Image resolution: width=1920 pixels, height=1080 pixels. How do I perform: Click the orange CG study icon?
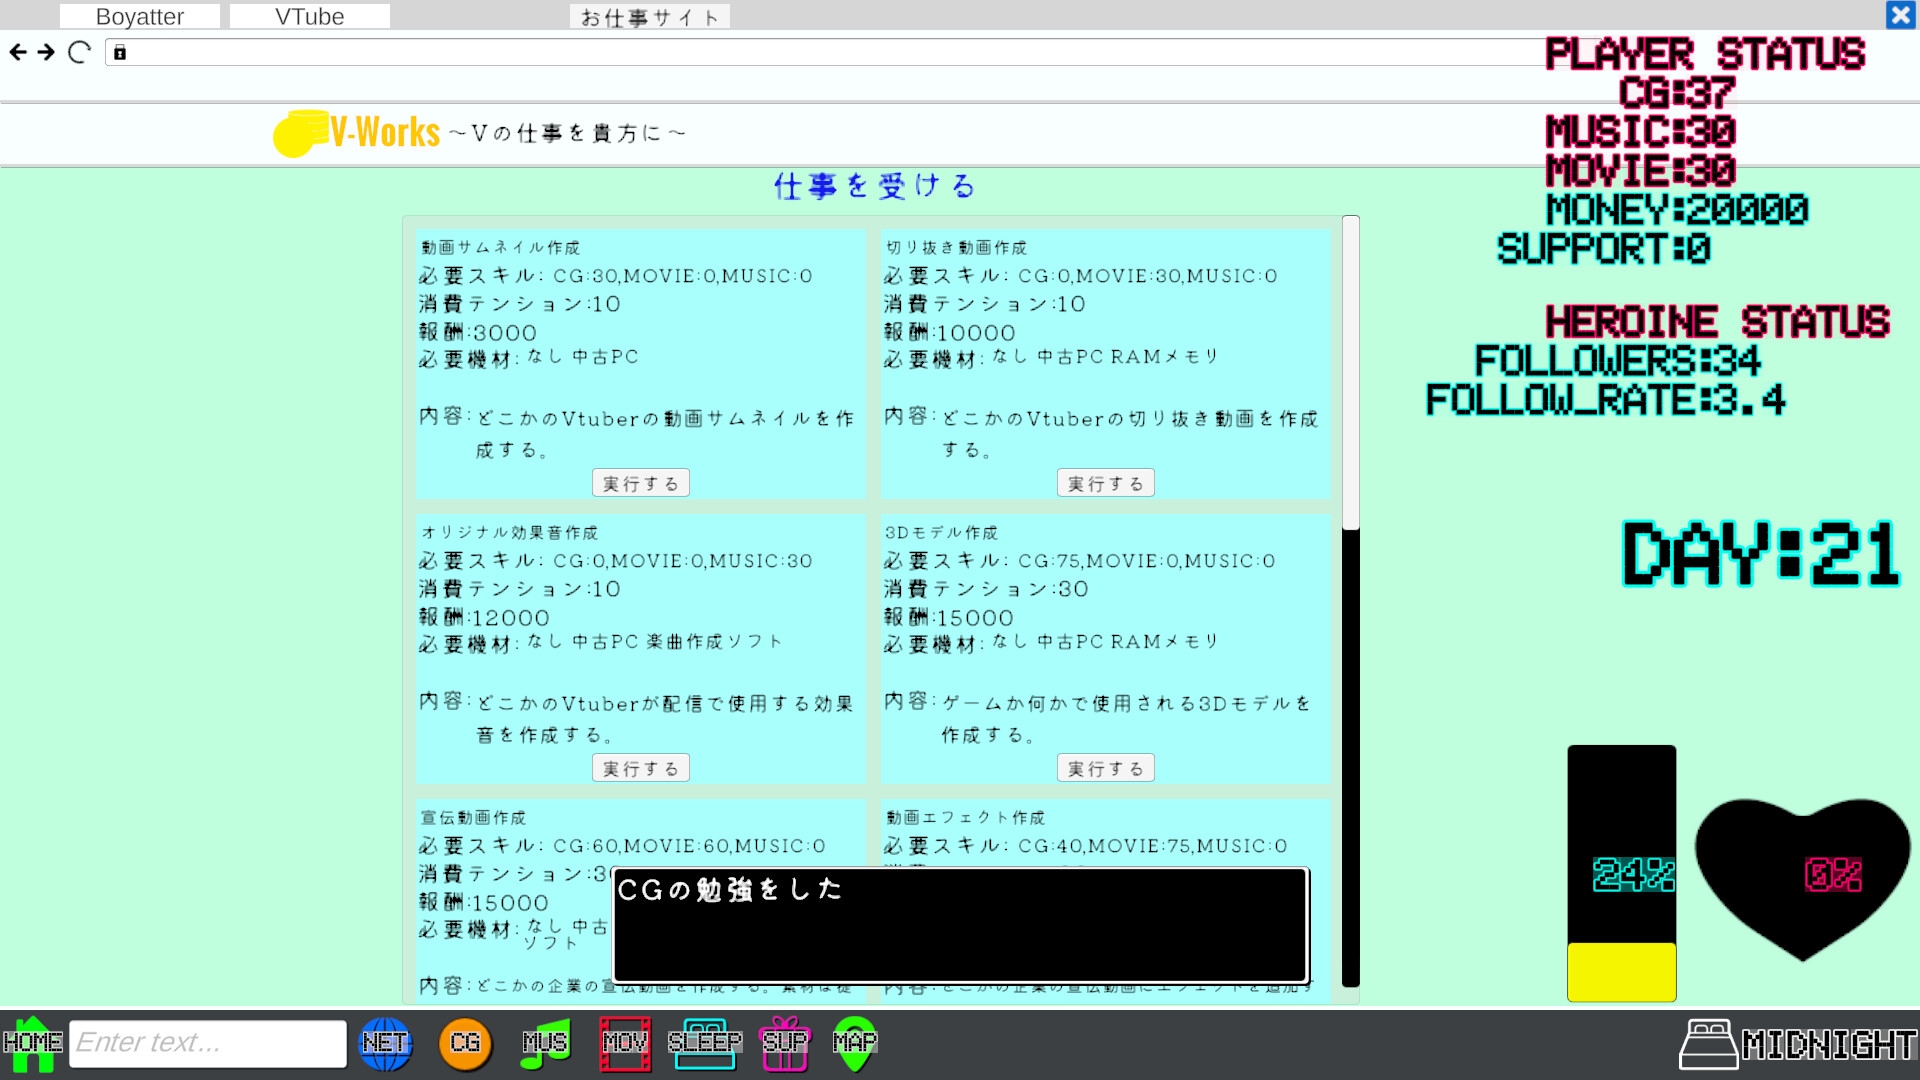(466, 1043)
